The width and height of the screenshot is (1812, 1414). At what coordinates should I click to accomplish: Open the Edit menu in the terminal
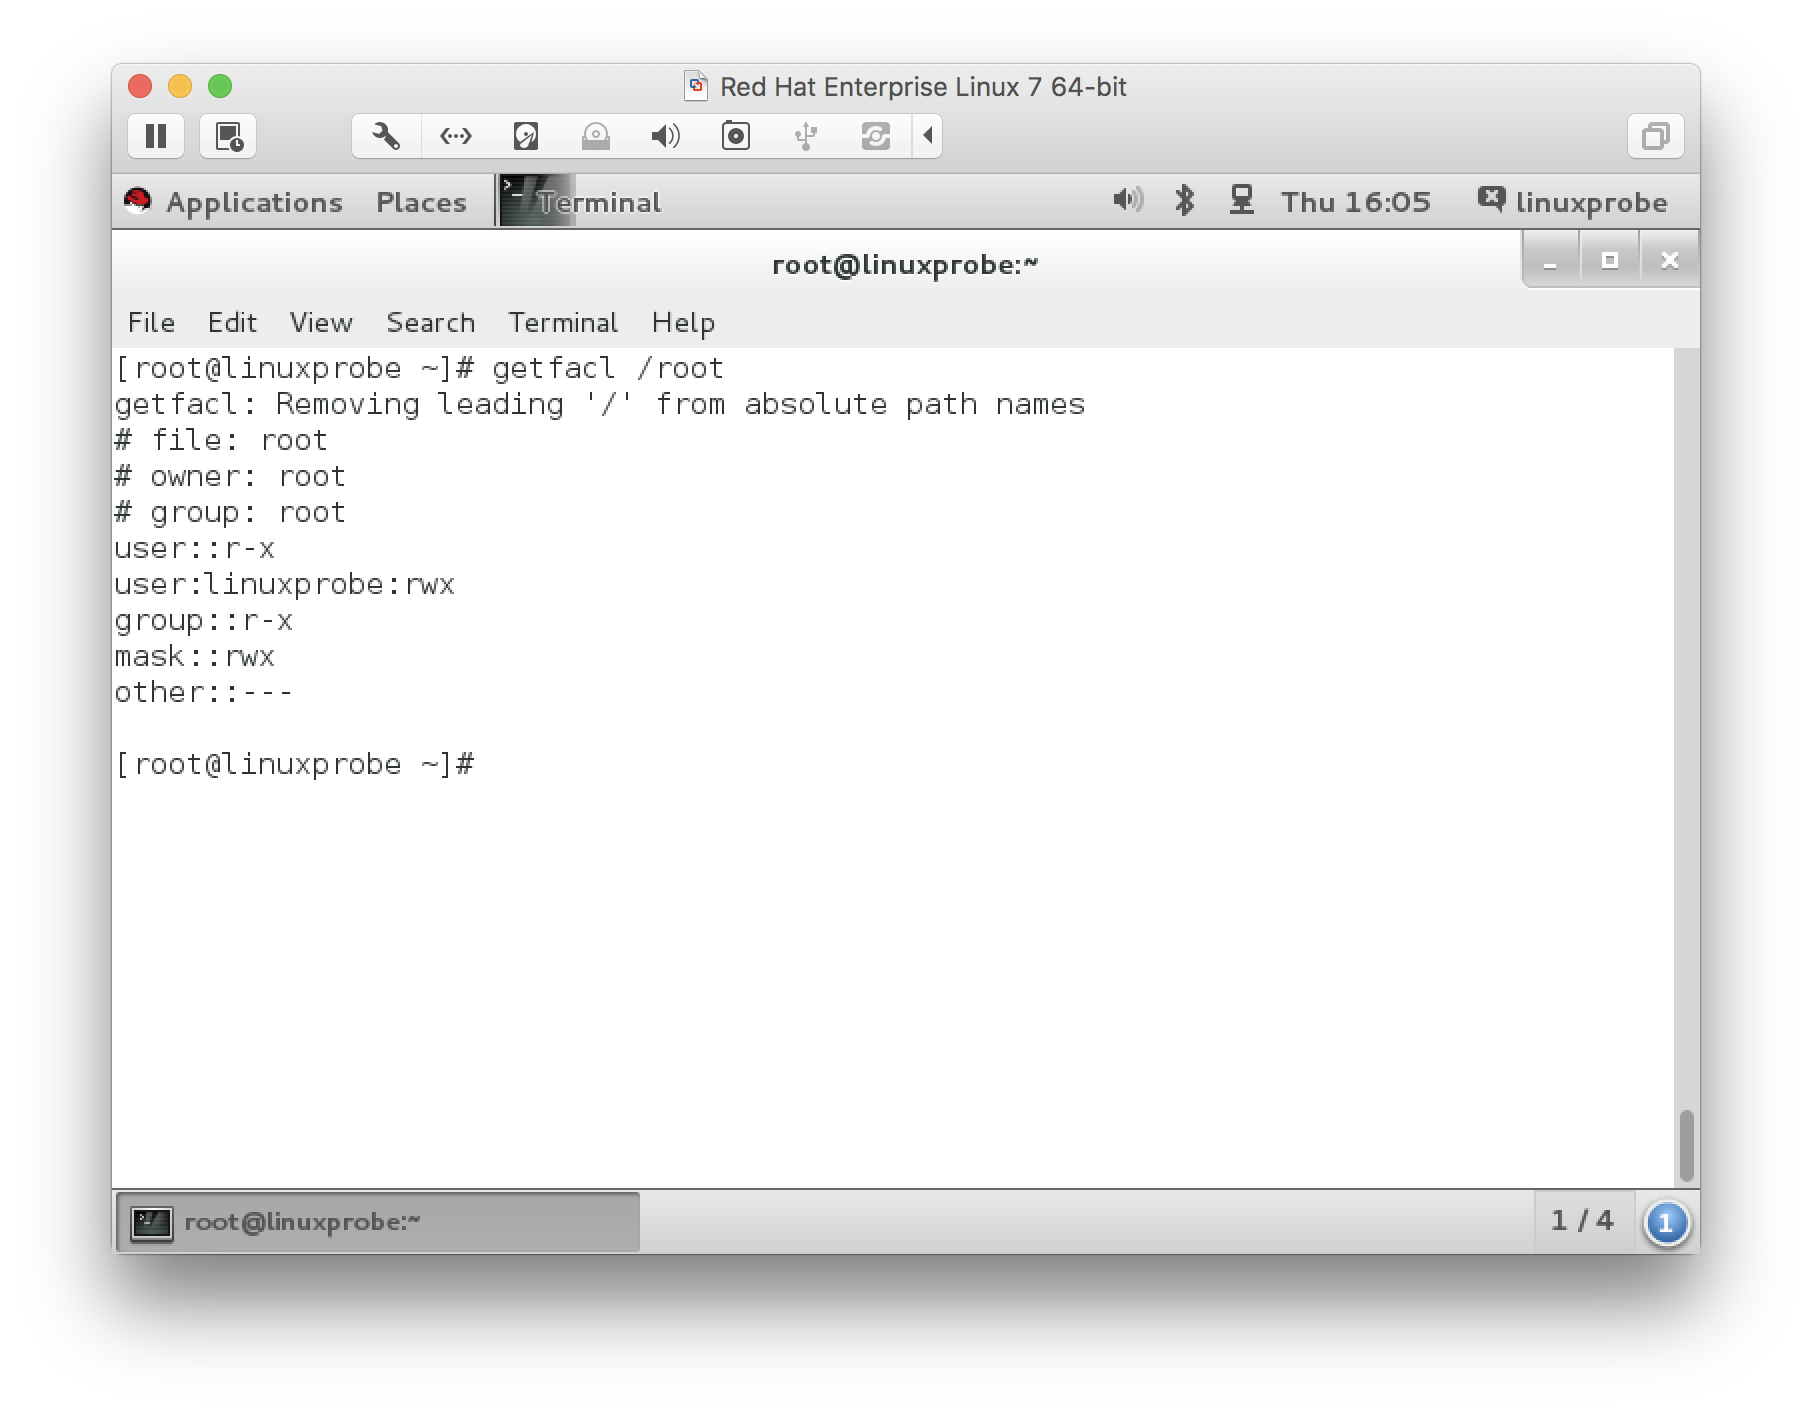coord(232,323)
